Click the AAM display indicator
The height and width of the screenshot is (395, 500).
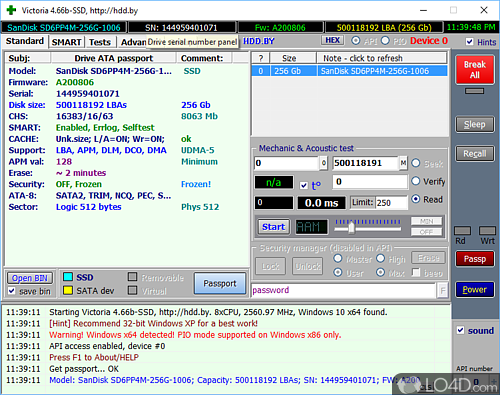point(311,227)
